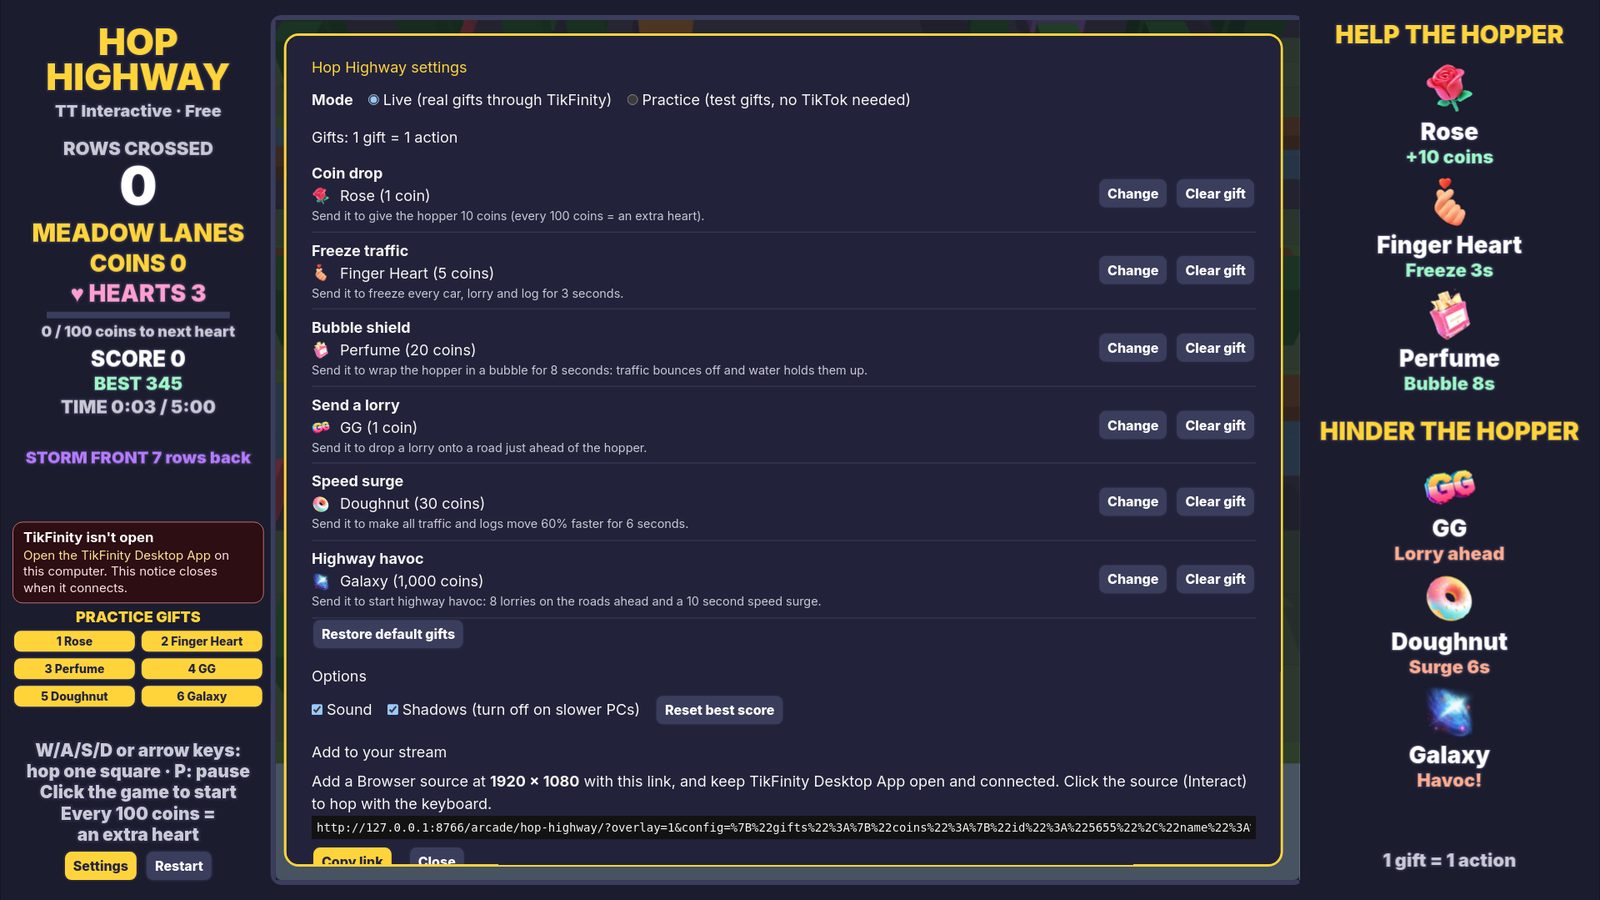Change the Bubble shield gift

point(1132,348)
